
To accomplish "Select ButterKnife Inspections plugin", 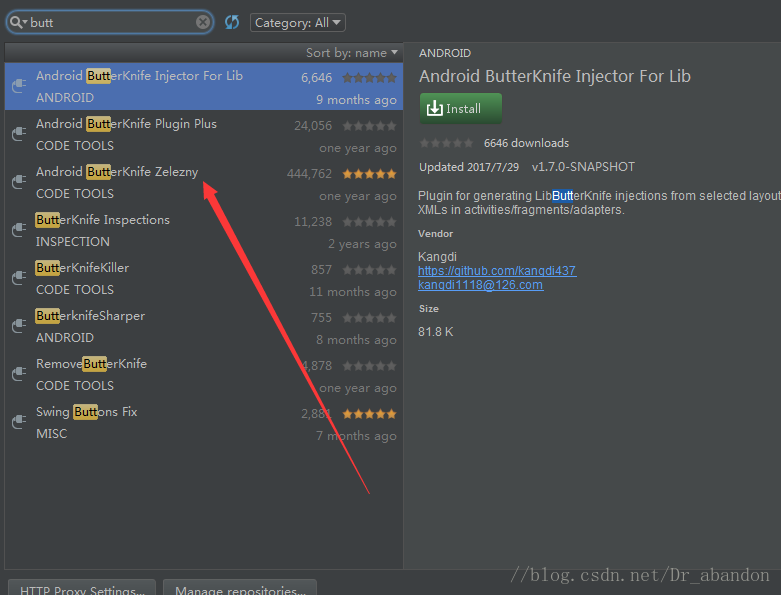I will coord(204,231).
